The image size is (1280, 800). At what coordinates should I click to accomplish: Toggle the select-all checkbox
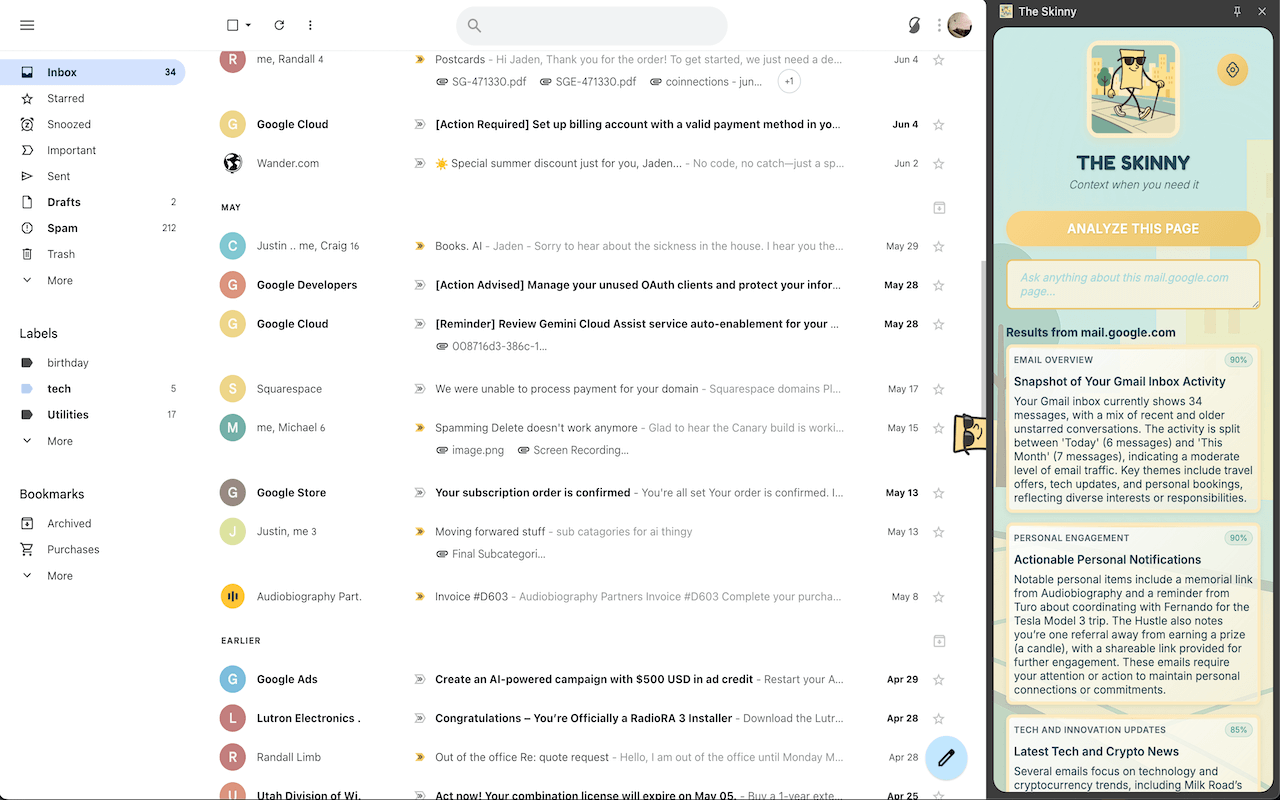(233, 25)
